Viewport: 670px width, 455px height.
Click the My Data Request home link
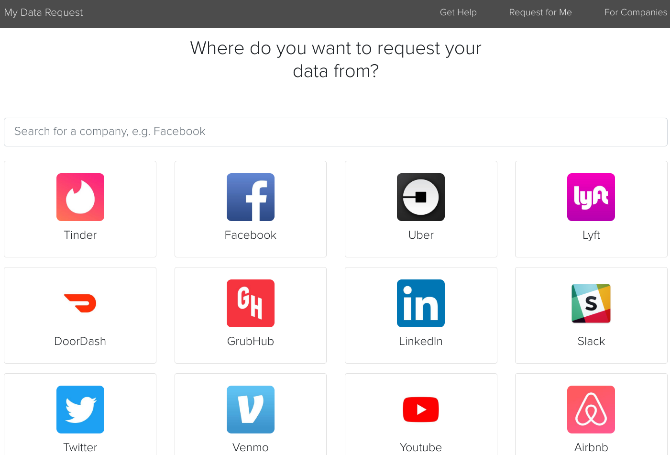coord(44,12)
